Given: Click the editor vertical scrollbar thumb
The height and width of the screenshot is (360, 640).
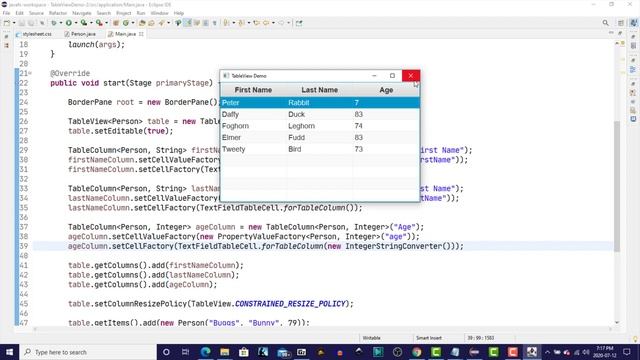Looking at the screenshot, I should [x=617, y=186].
